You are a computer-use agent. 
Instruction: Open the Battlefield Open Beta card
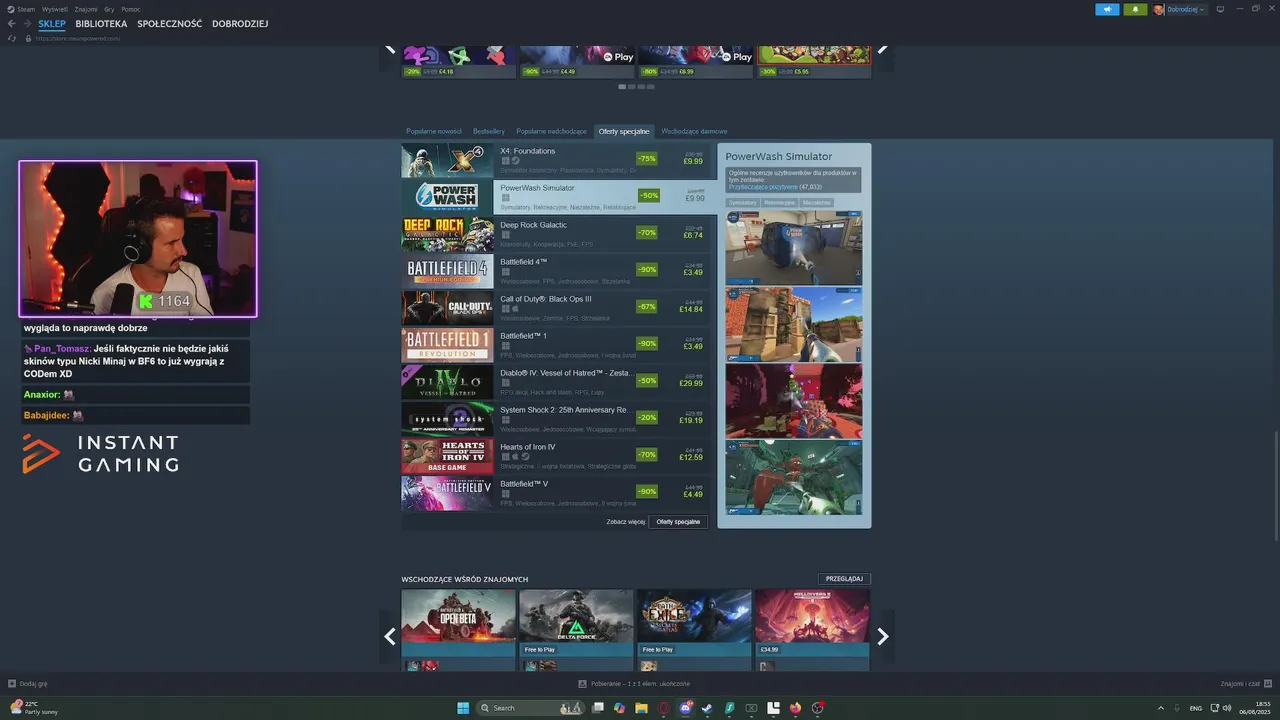tap(458, 630)
